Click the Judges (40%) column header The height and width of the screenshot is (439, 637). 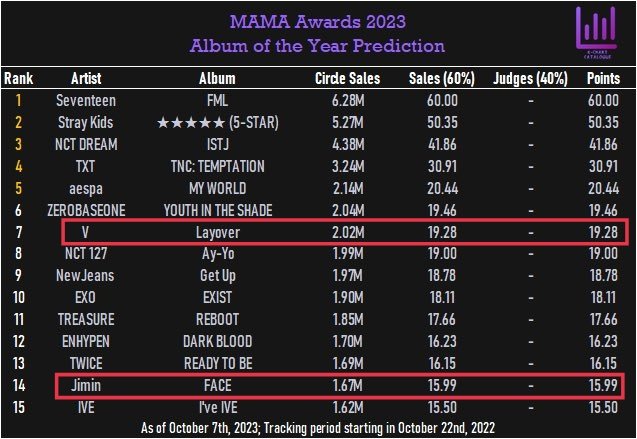(531, 78)
